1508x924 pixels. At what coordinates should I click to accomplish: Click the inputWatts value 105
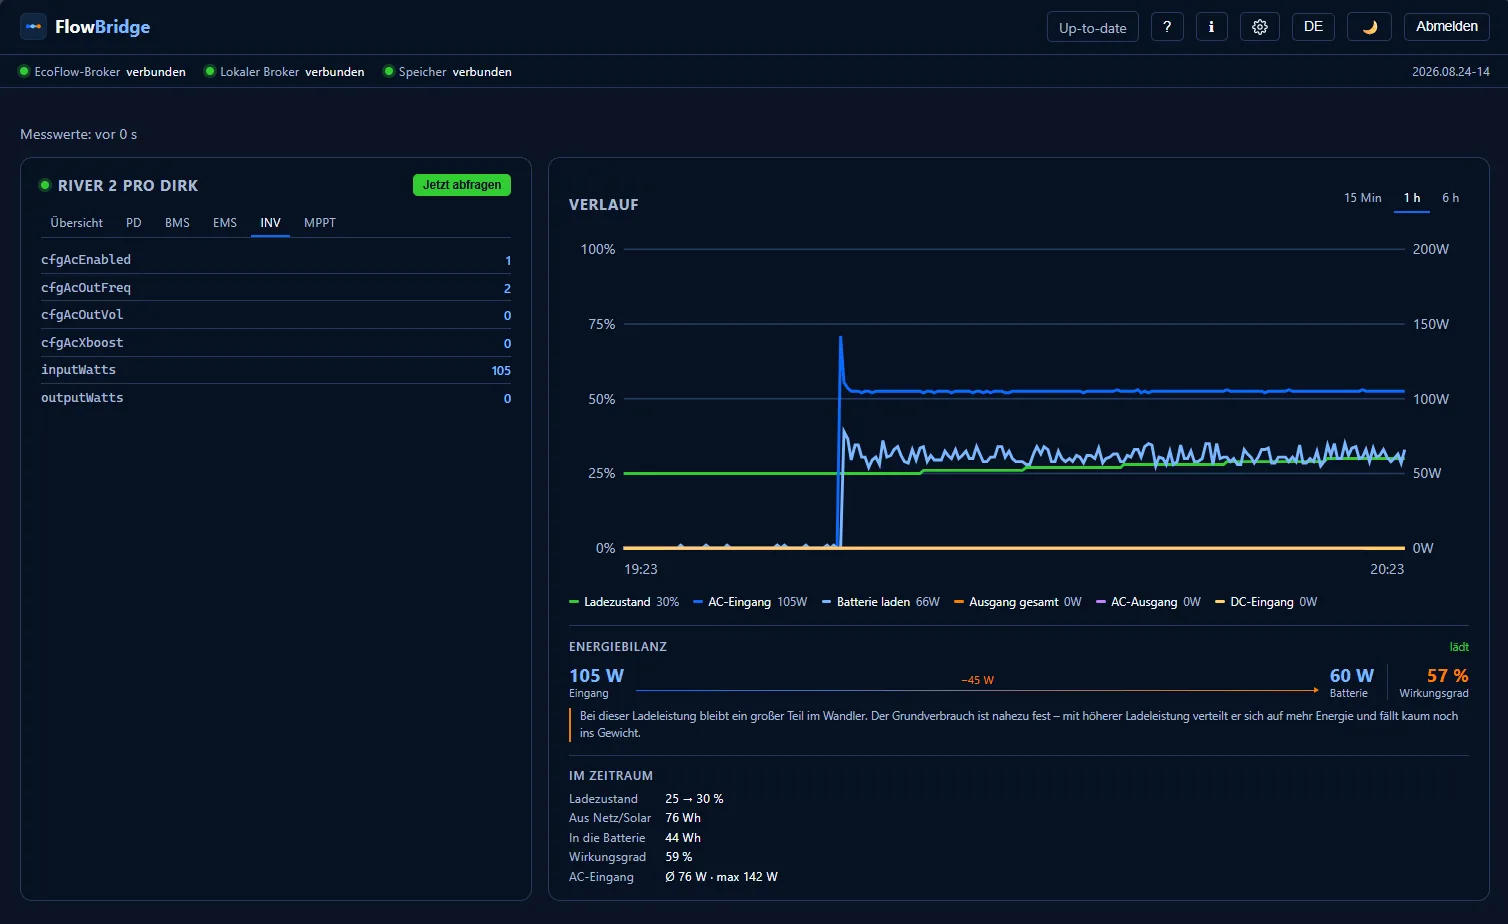click(501, 371)
